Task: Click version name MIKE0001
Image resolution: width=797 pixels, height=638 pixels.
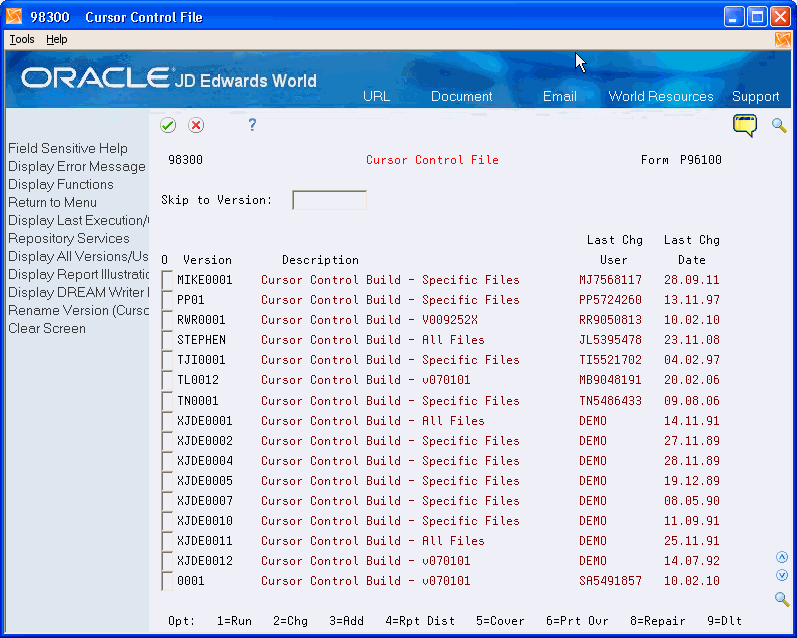Action: point(205,280)
